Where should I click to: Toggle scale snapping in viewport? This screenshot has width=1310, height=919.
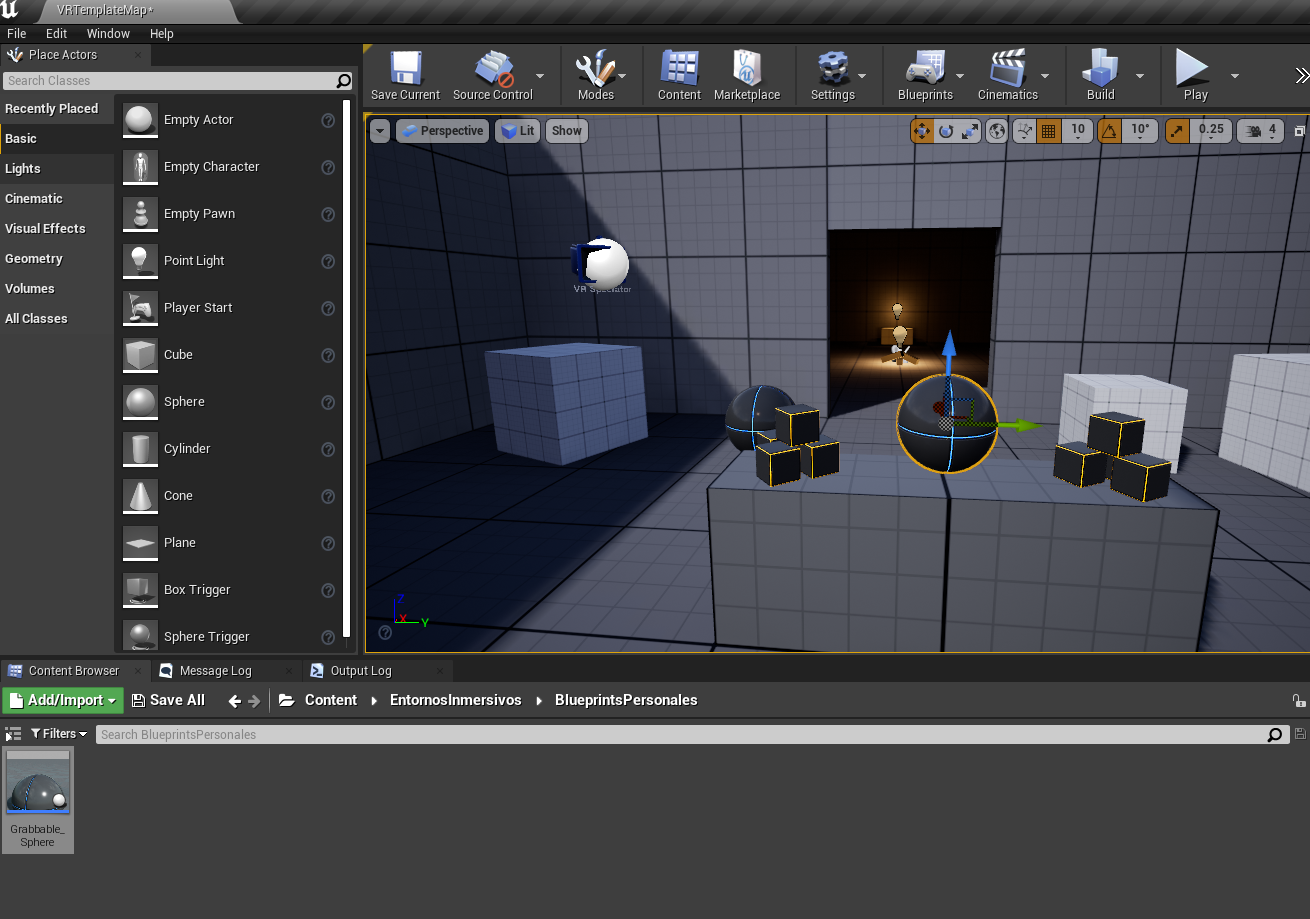pos(1177,131)
